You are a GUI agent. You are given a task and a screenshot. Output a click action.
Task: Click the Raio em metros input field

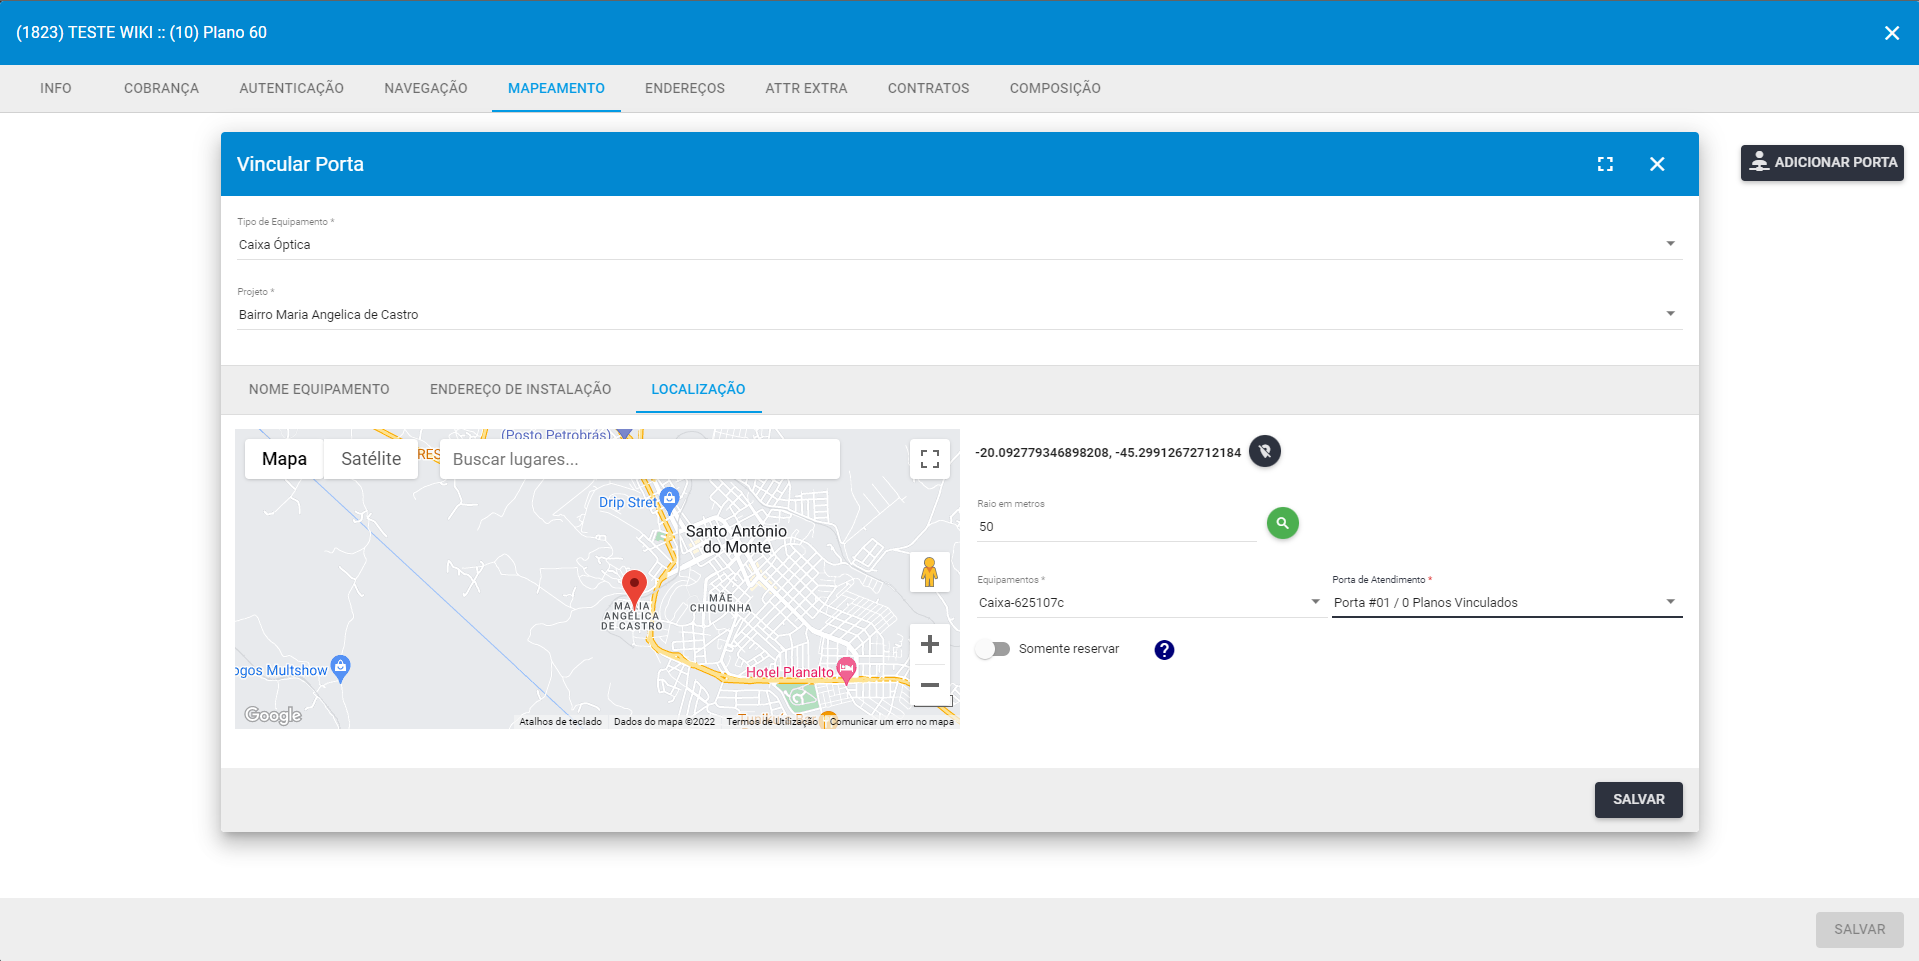pos(1117,527)
